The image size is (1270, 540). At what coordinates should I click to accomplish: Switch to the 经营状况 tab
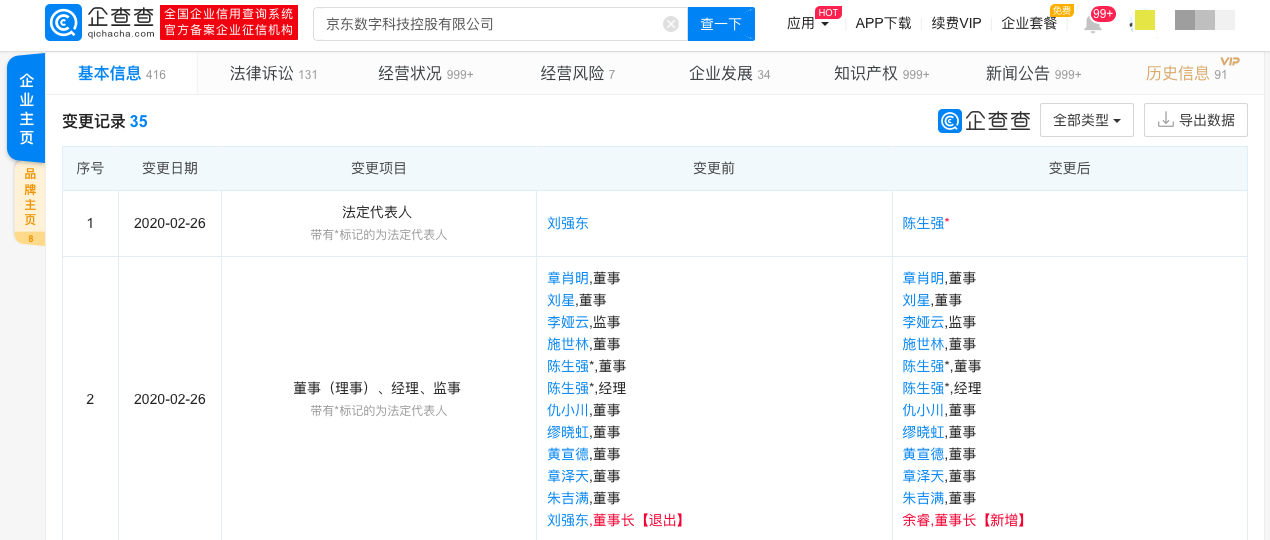425,73
